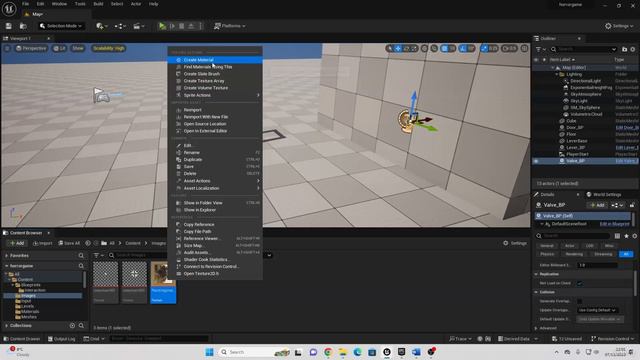Screen dimensions: 640x360
Task: Click the green Play button
Action: (x=162, y=26)
